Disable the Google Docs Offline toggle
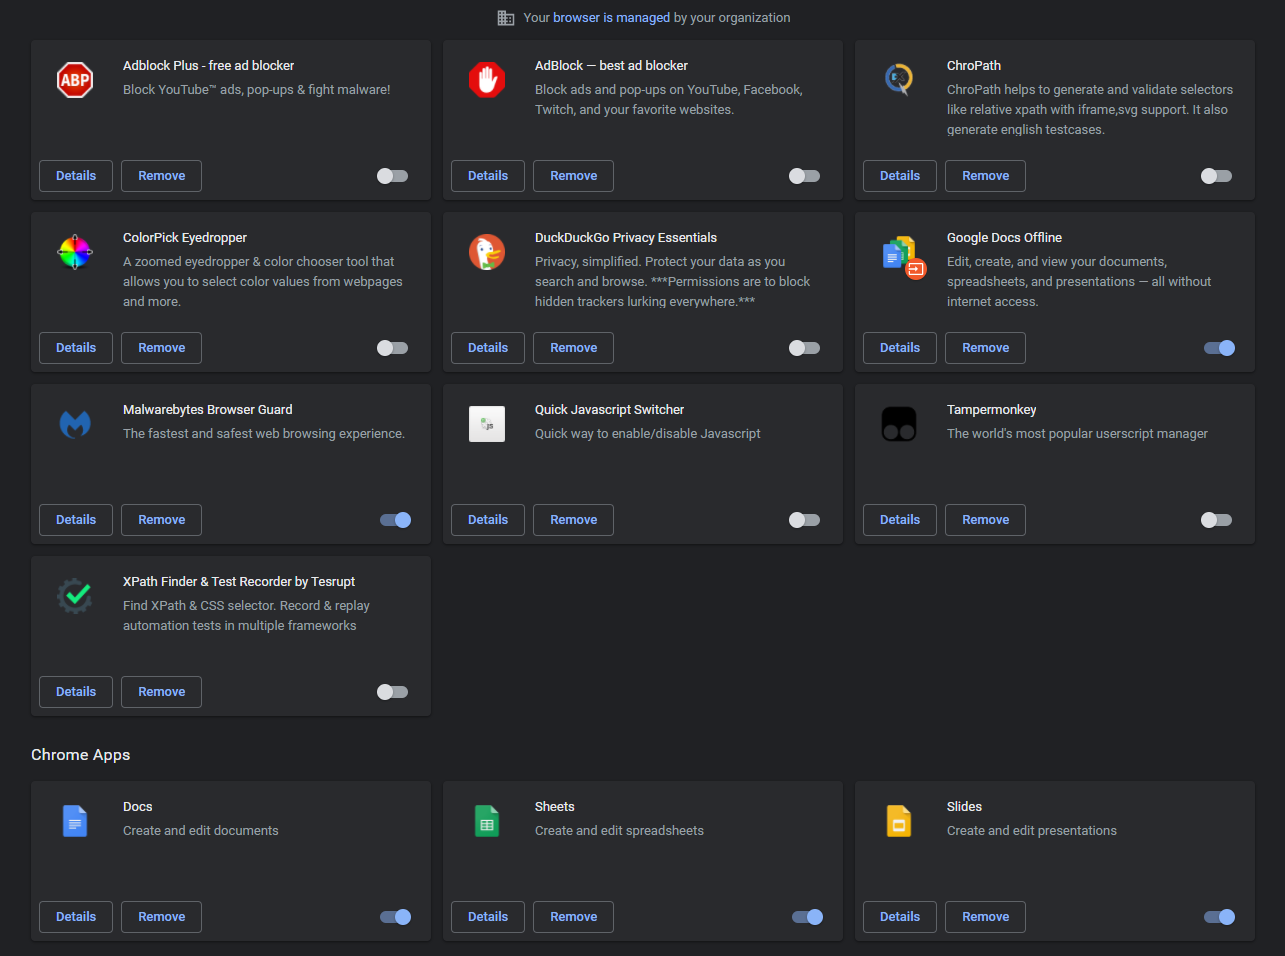This screenshot has height=956, width=1285. click(x=1219, y=348)
